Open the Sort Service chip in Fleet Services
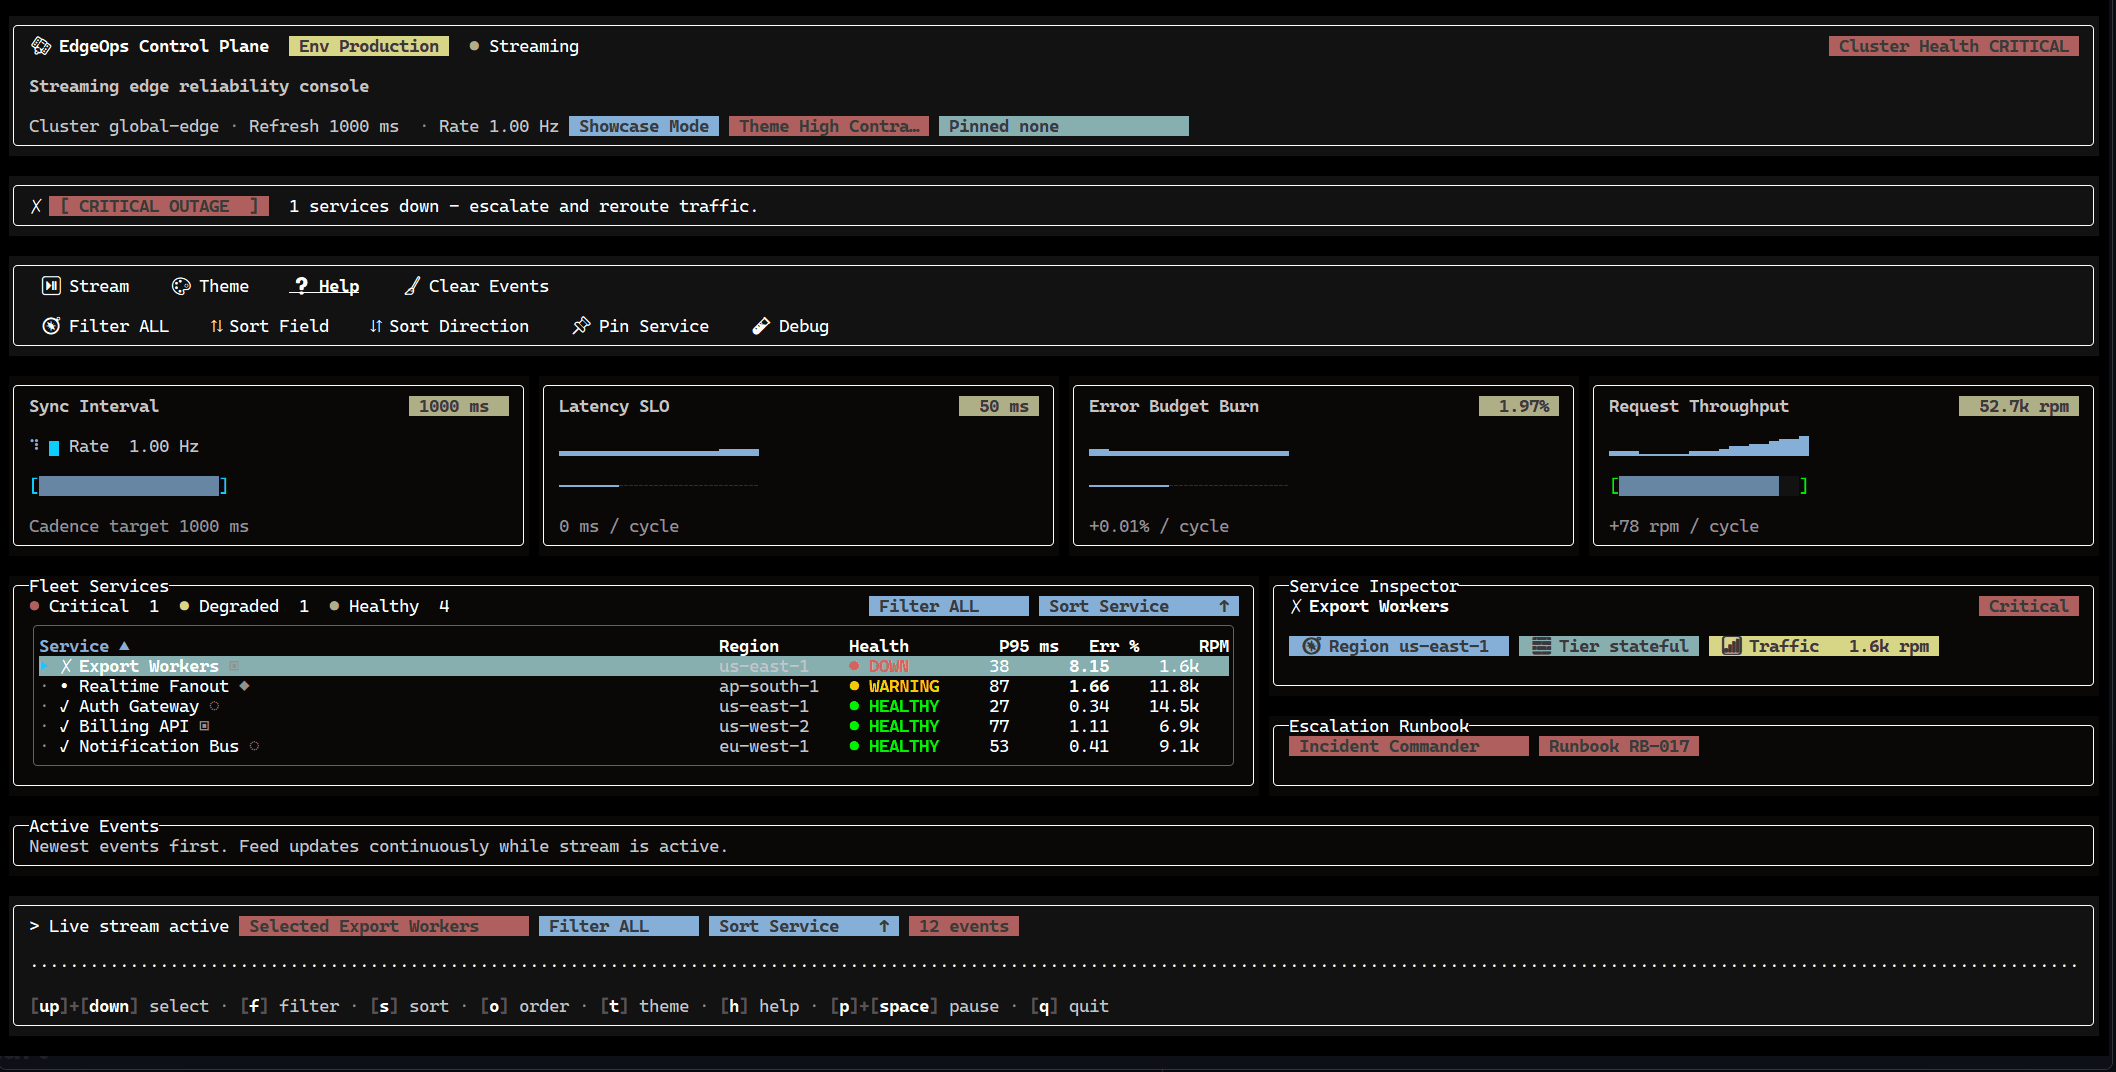Screen dimensions: 2116x1072 coord(1139,606)
